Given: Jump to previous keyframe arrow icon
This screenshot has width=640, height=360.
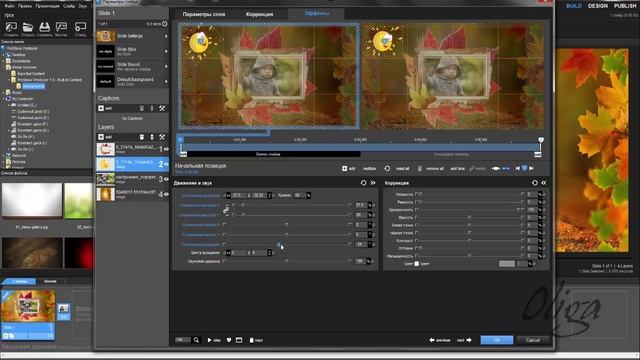Looking at the screenshot, I should point(518,168).
